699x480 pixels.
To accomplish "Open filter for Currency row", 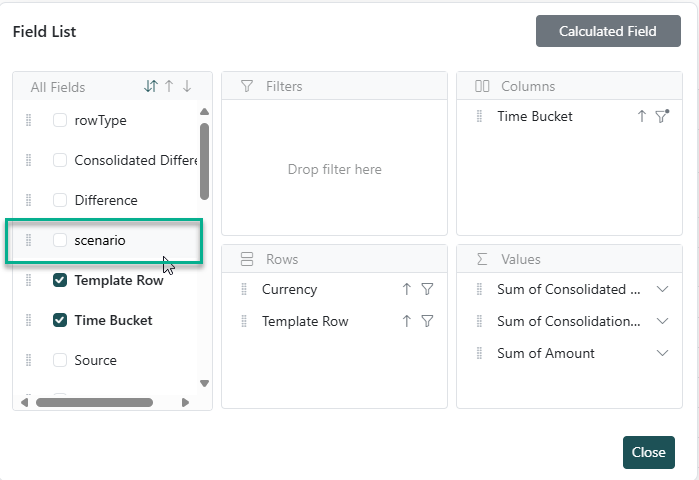I will coord(427,290).
